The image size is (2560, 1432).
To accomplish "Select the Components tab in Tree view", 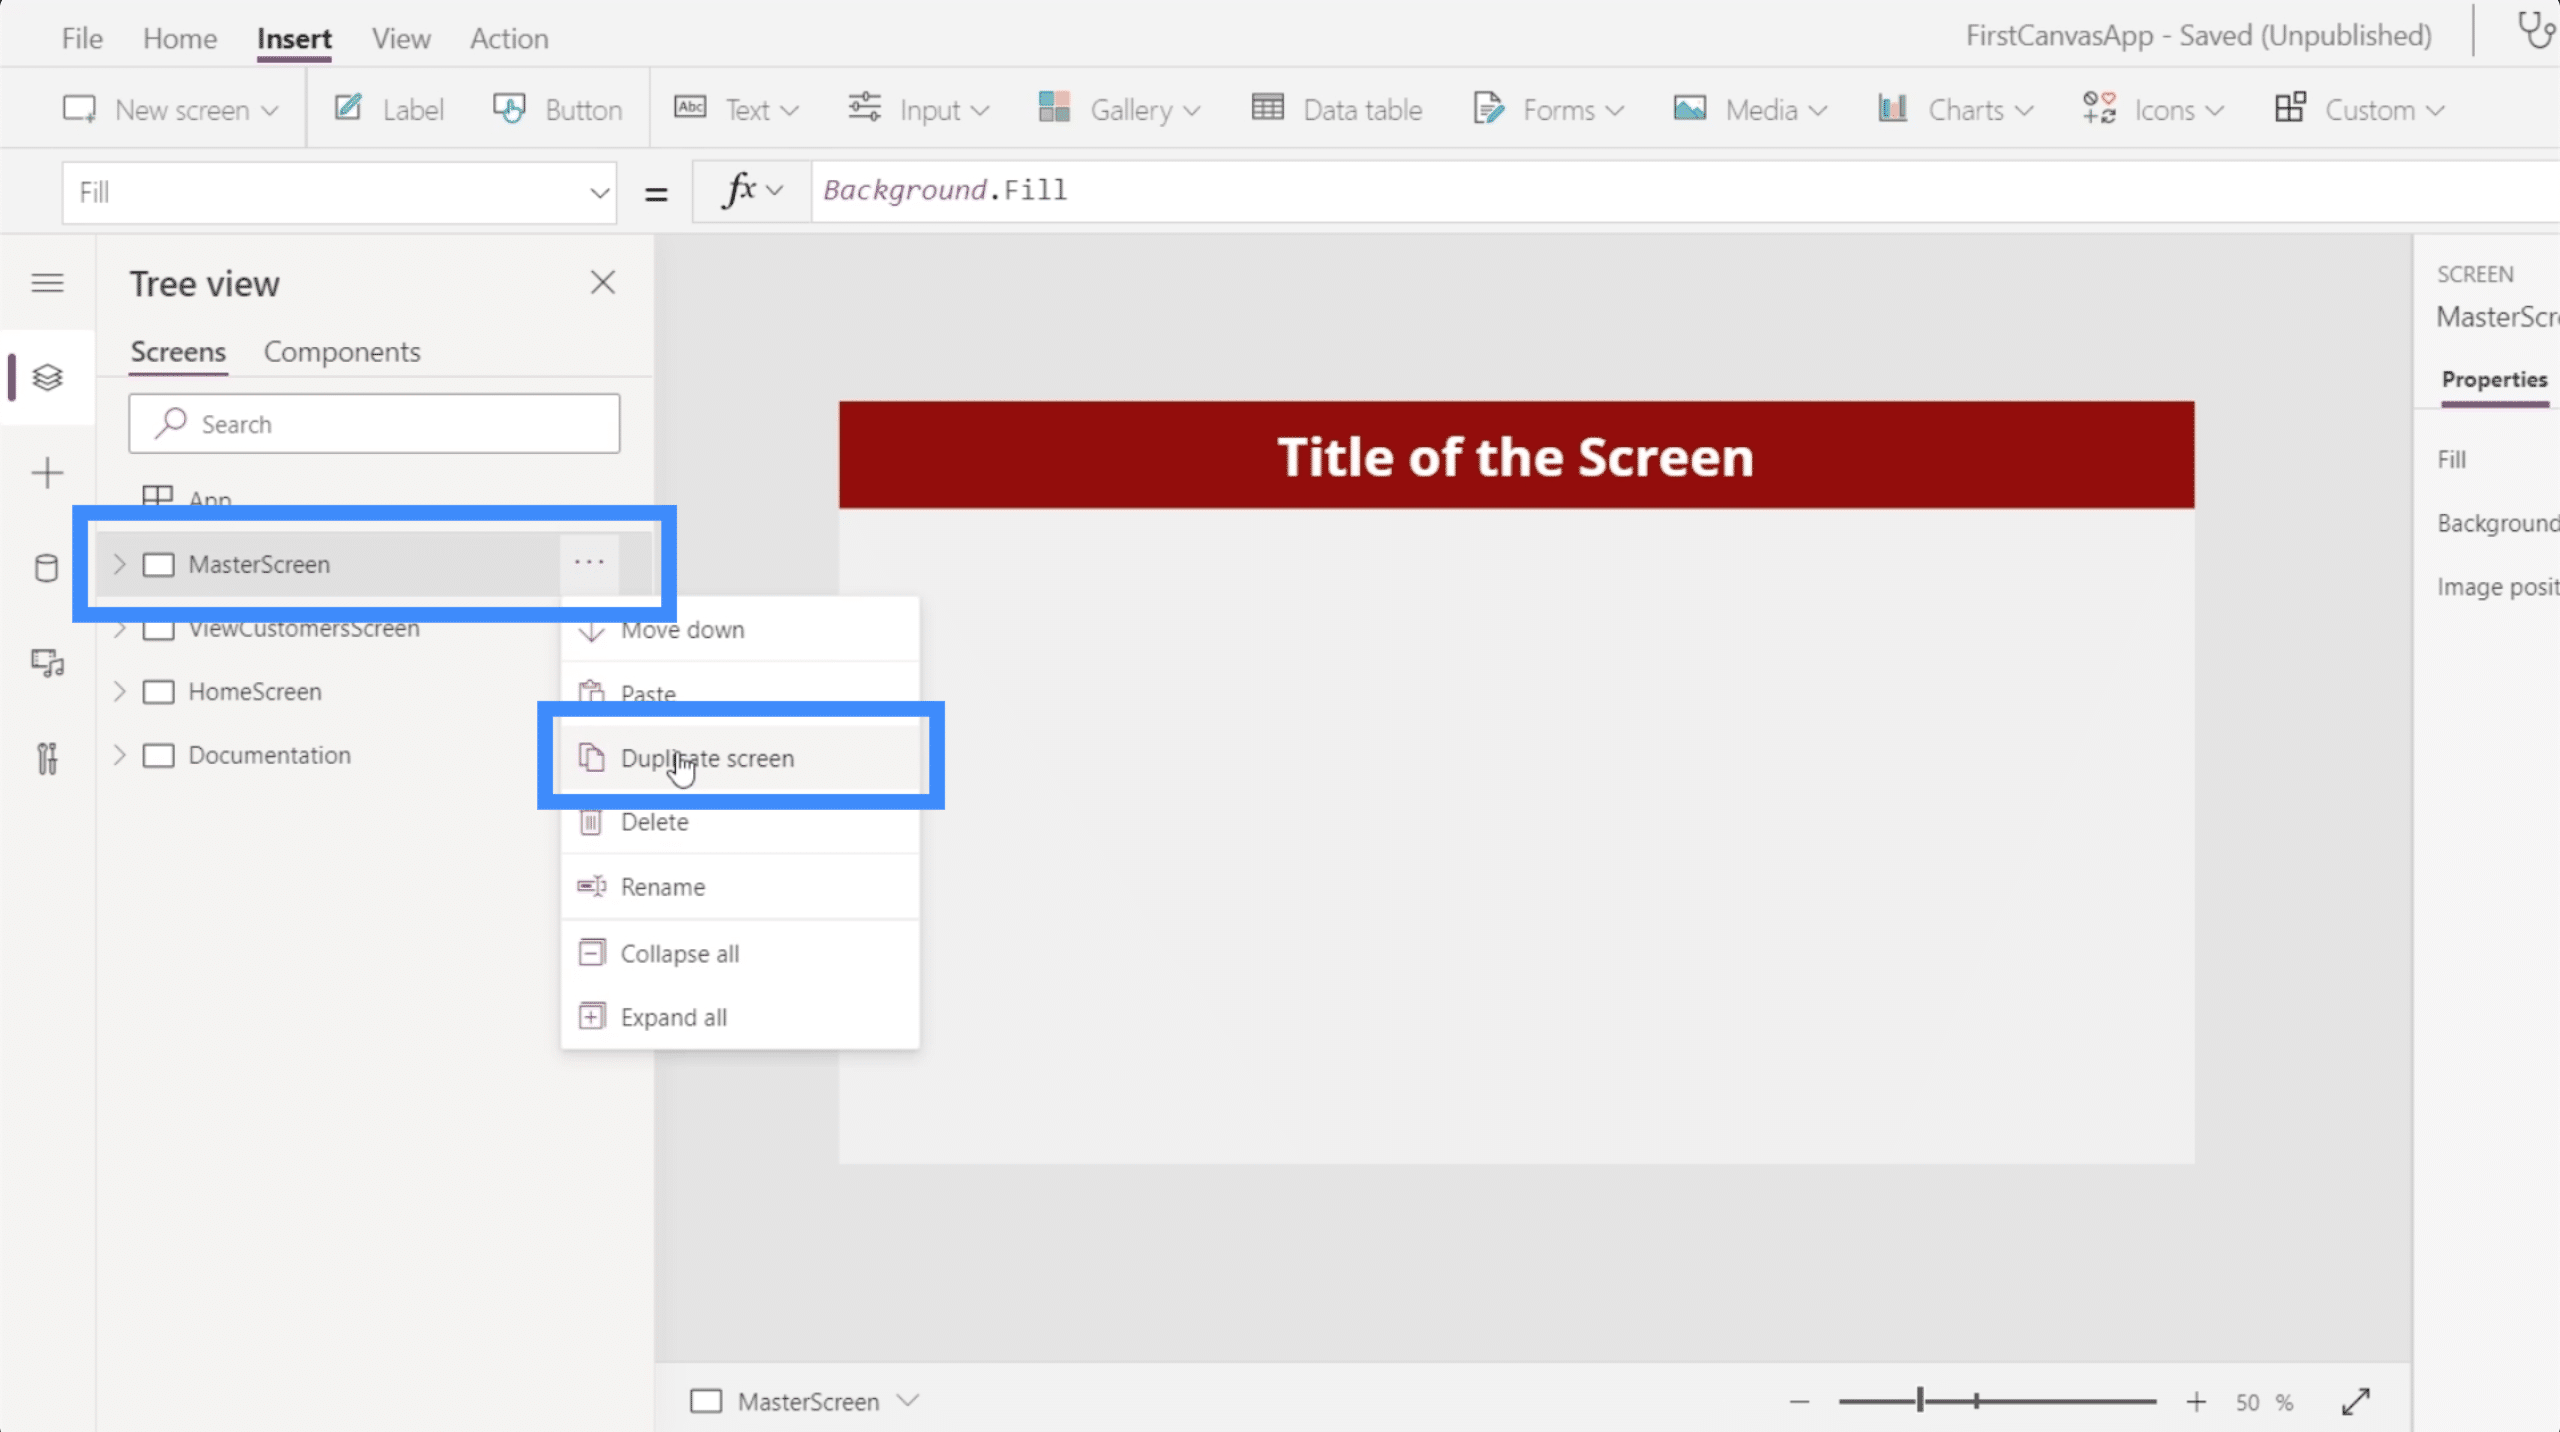I will [342, 352].
